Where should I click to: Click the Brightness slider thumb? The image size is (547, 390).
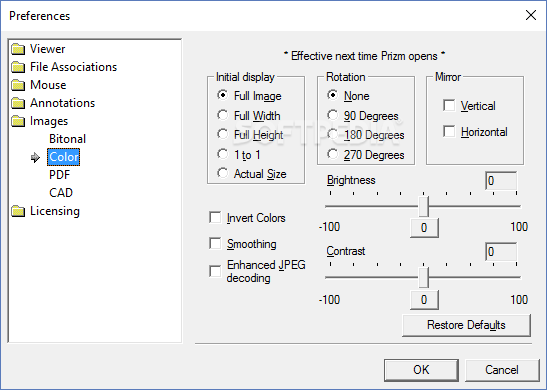(424, 206)
